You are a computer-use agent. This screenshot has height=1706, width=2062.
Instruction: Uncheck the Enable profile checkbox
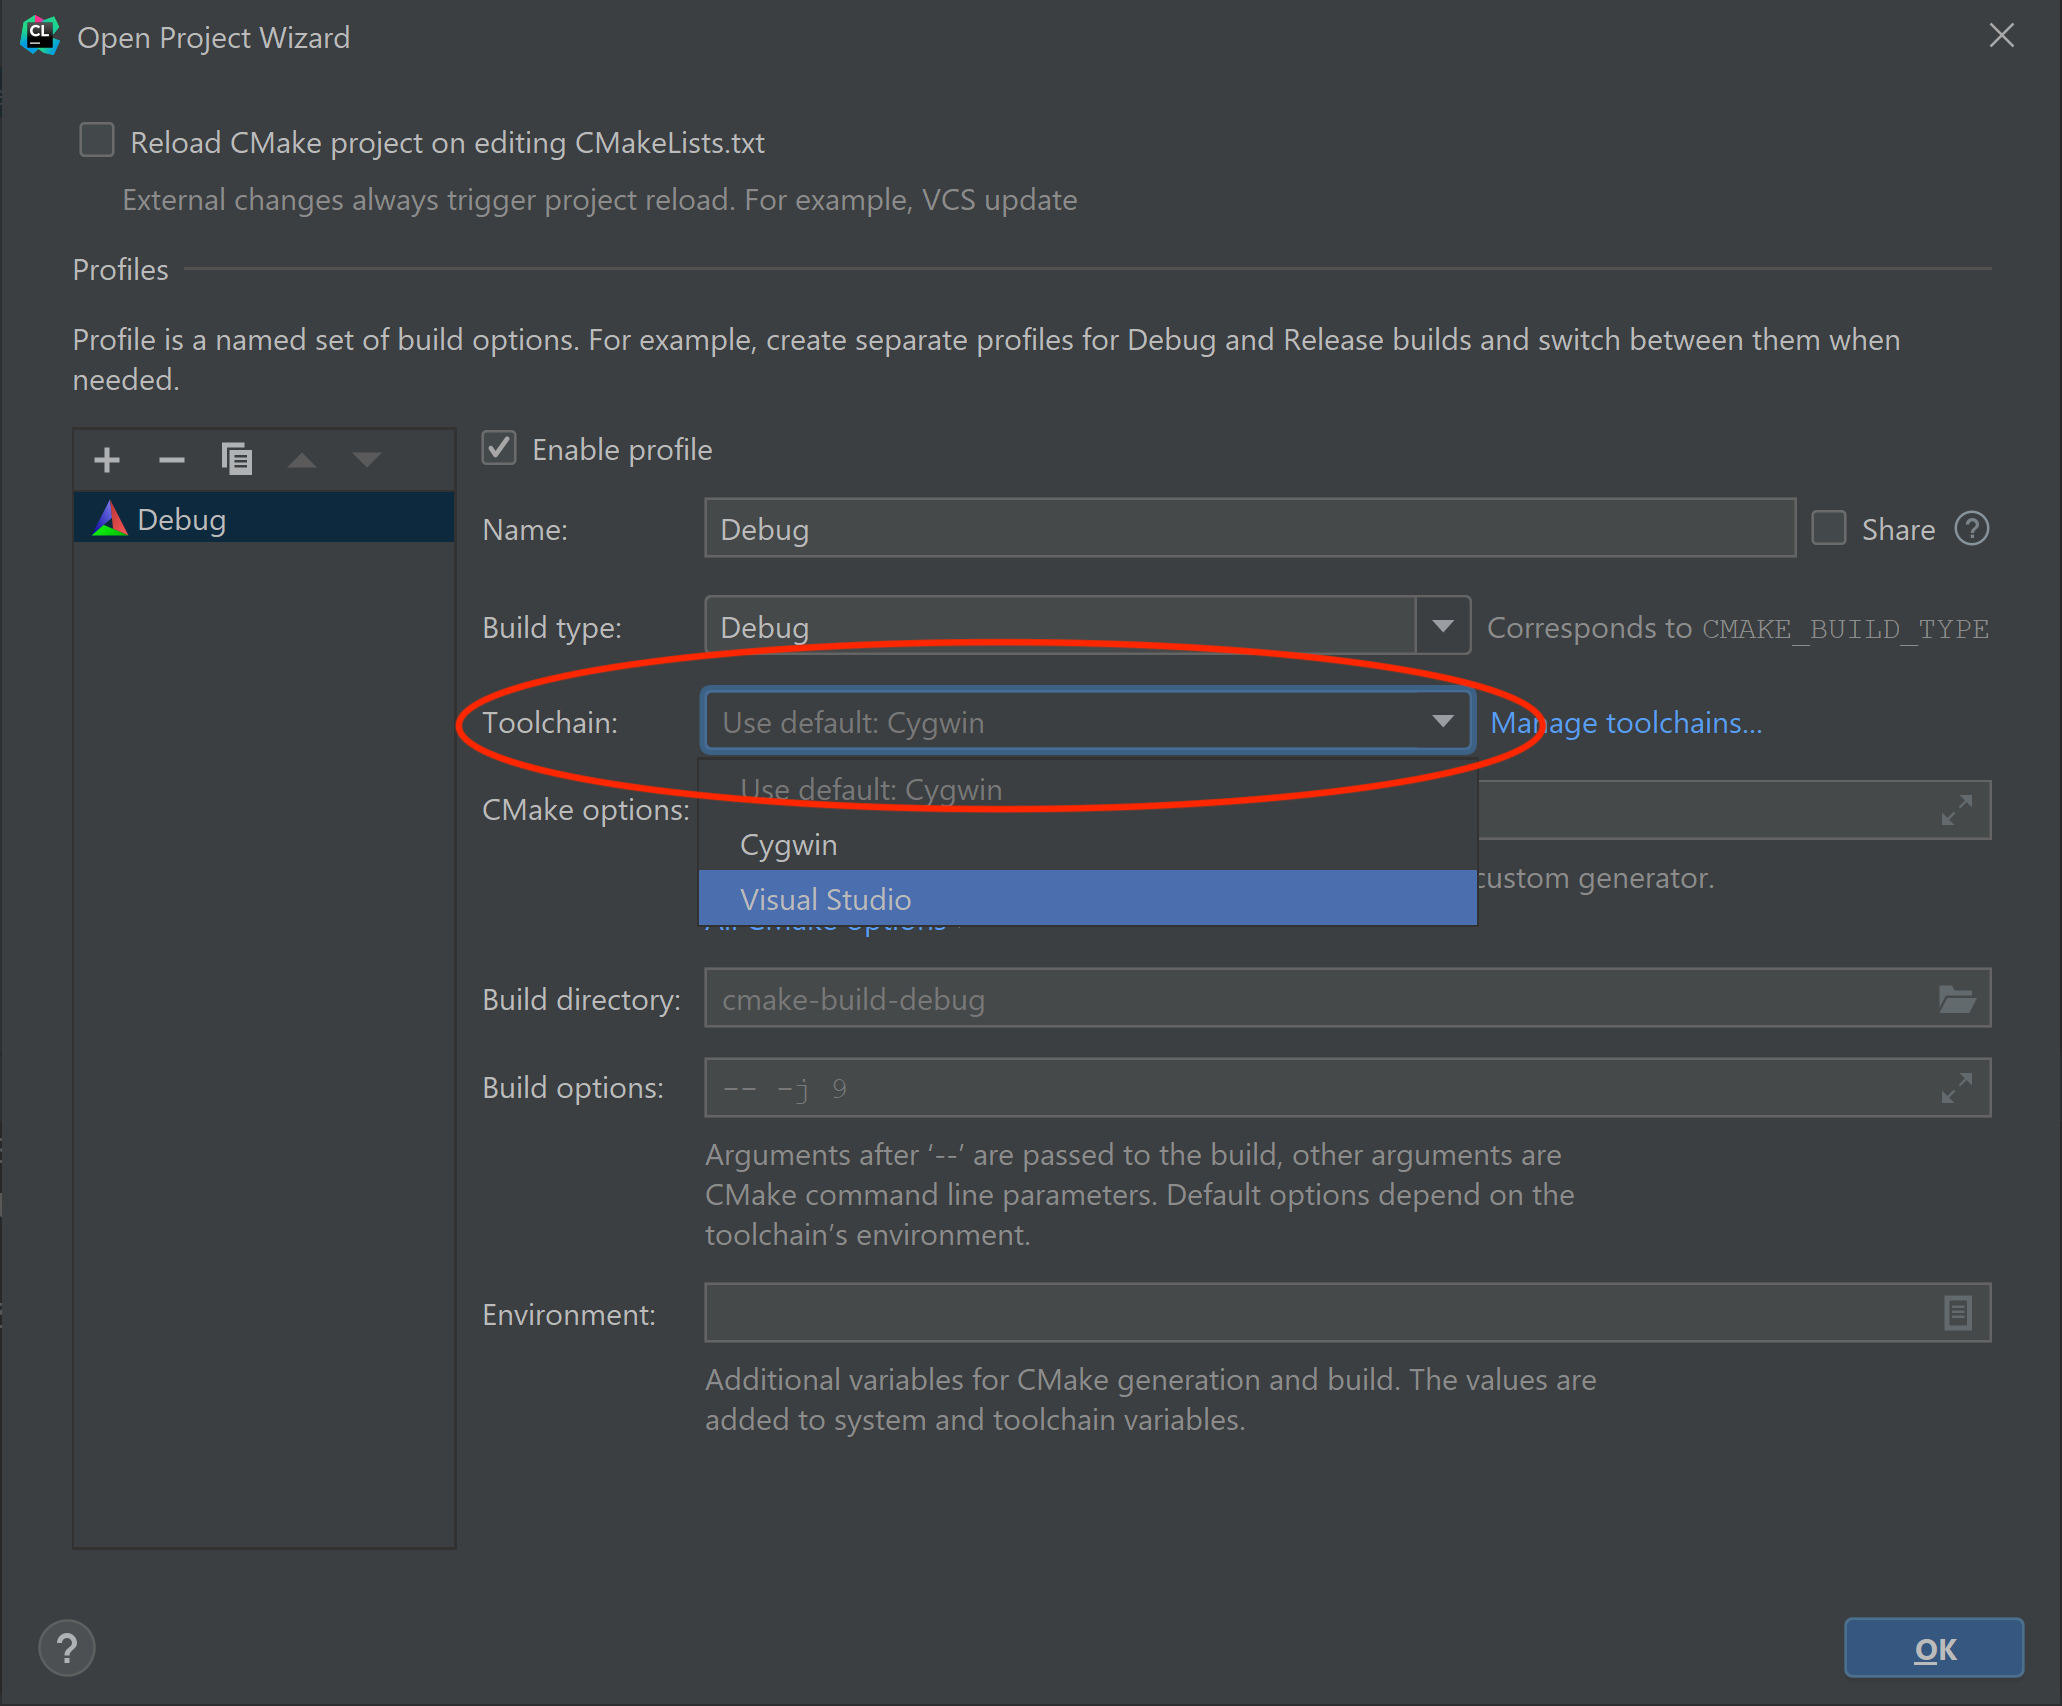(x=499, y=448)
